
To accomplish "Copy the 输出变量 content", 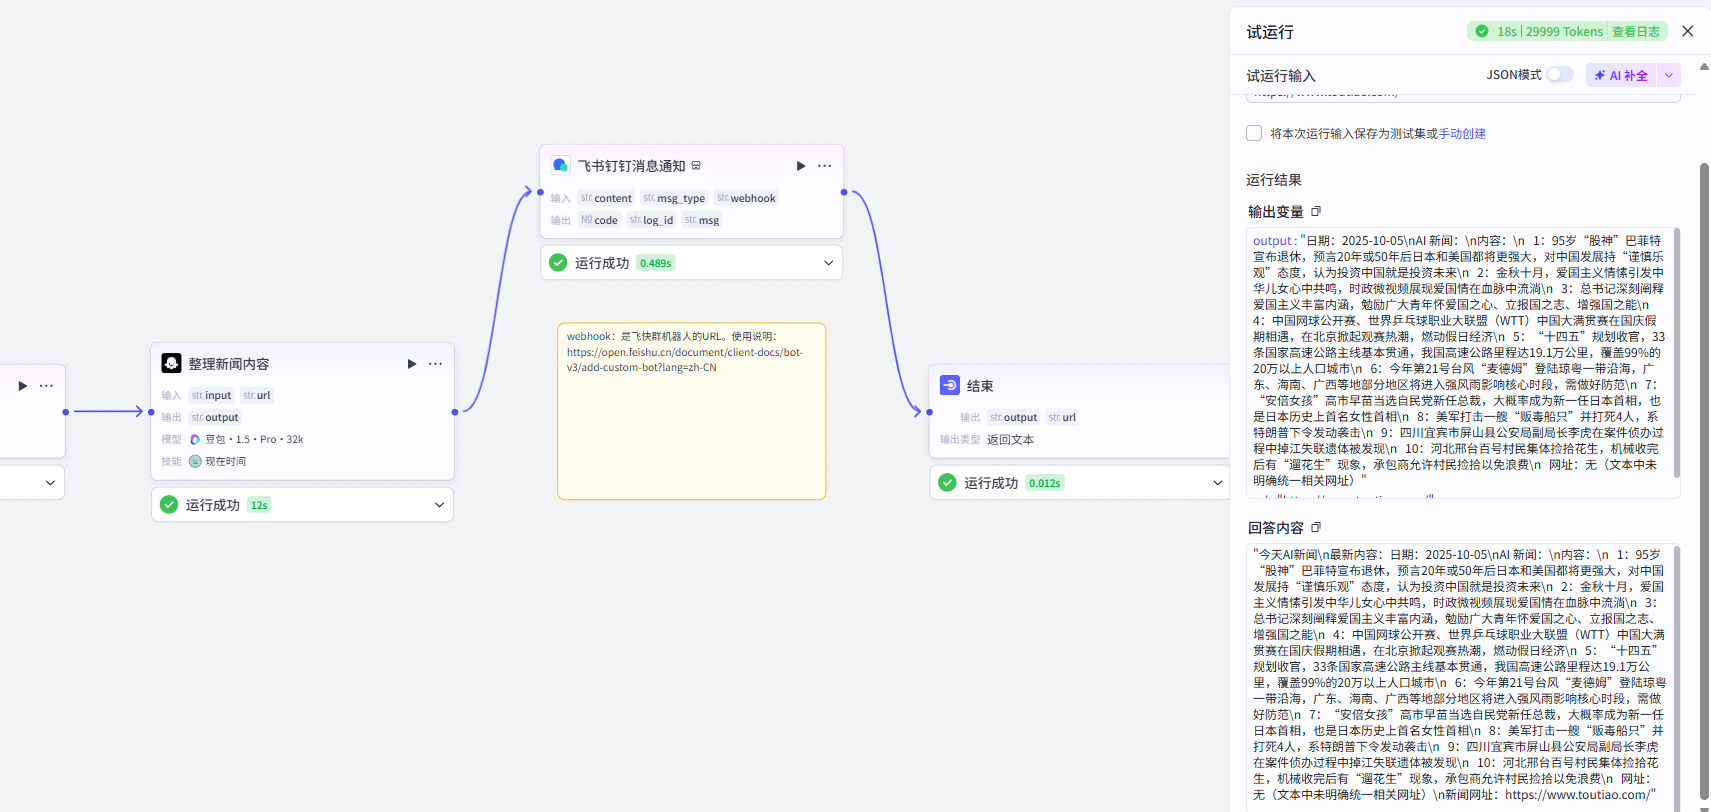I will [1316, 211].
